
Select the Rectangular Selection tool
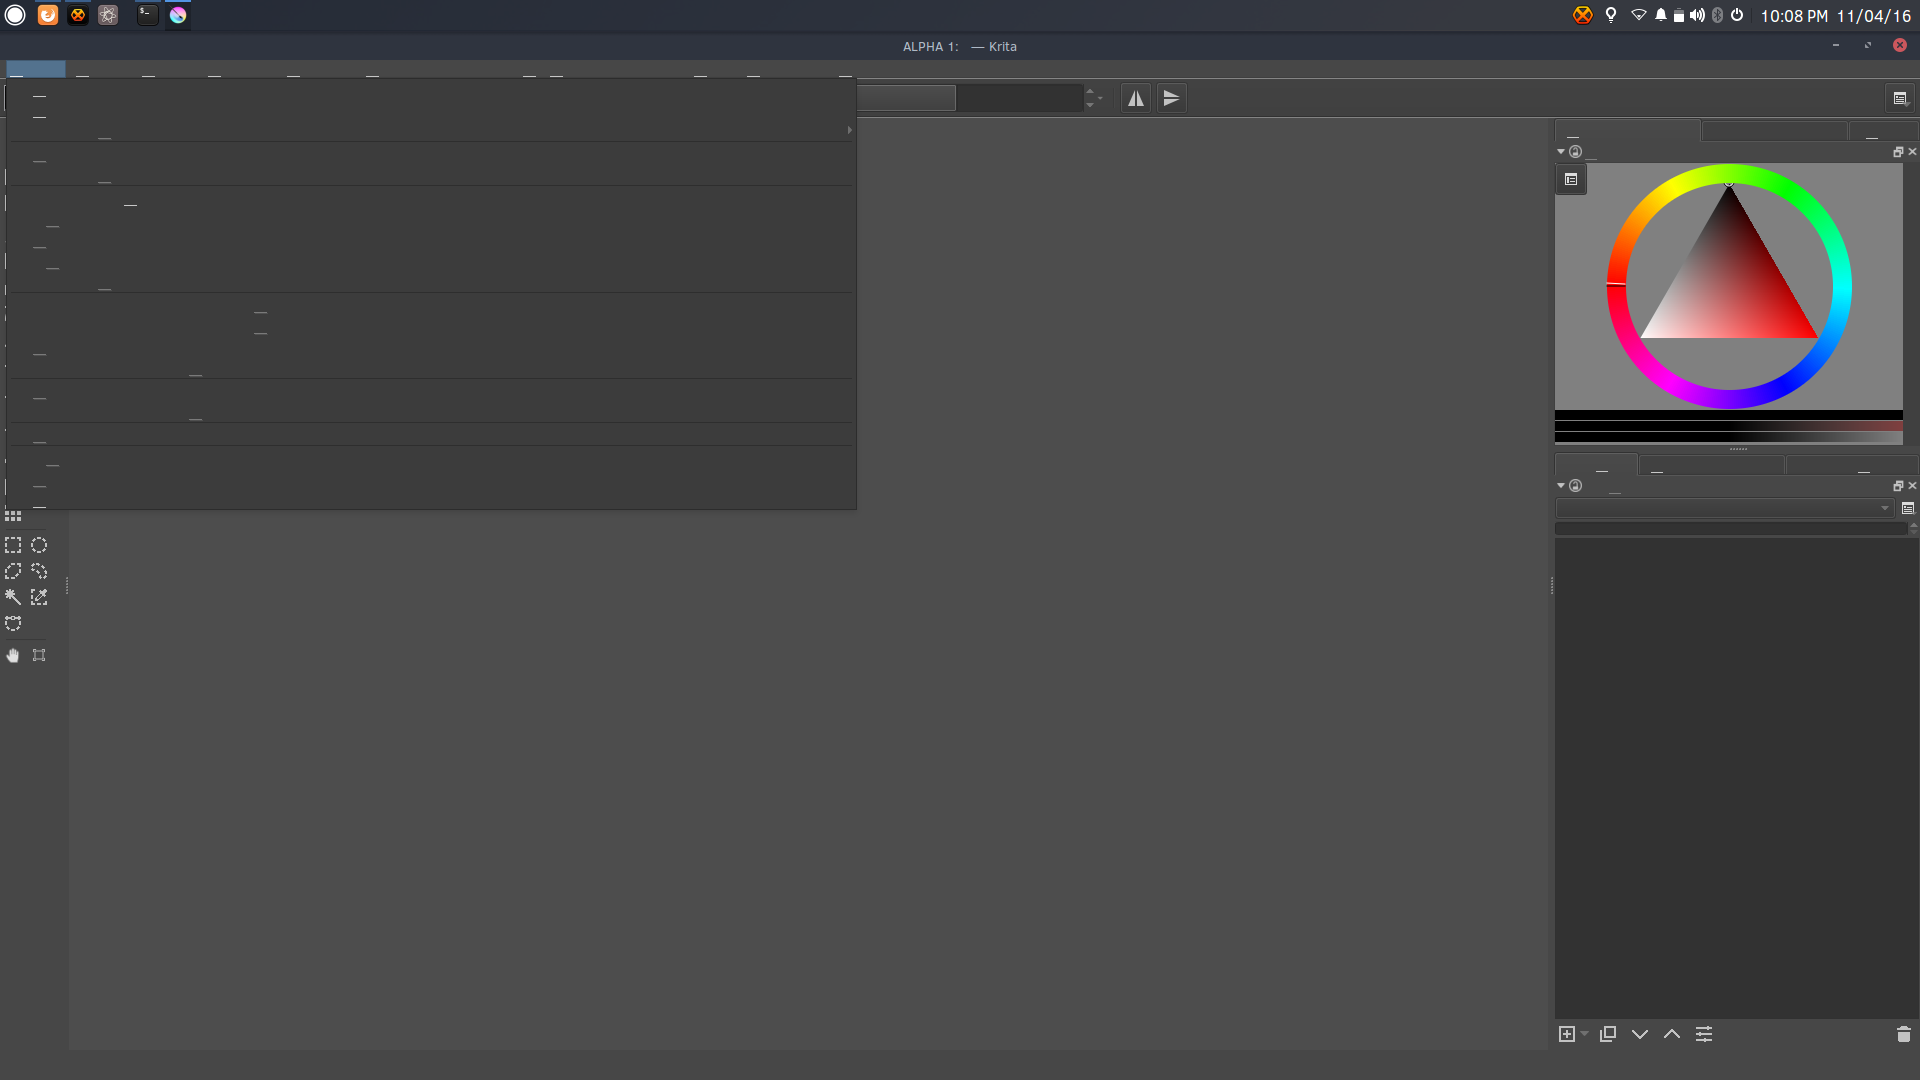[13, 545]
